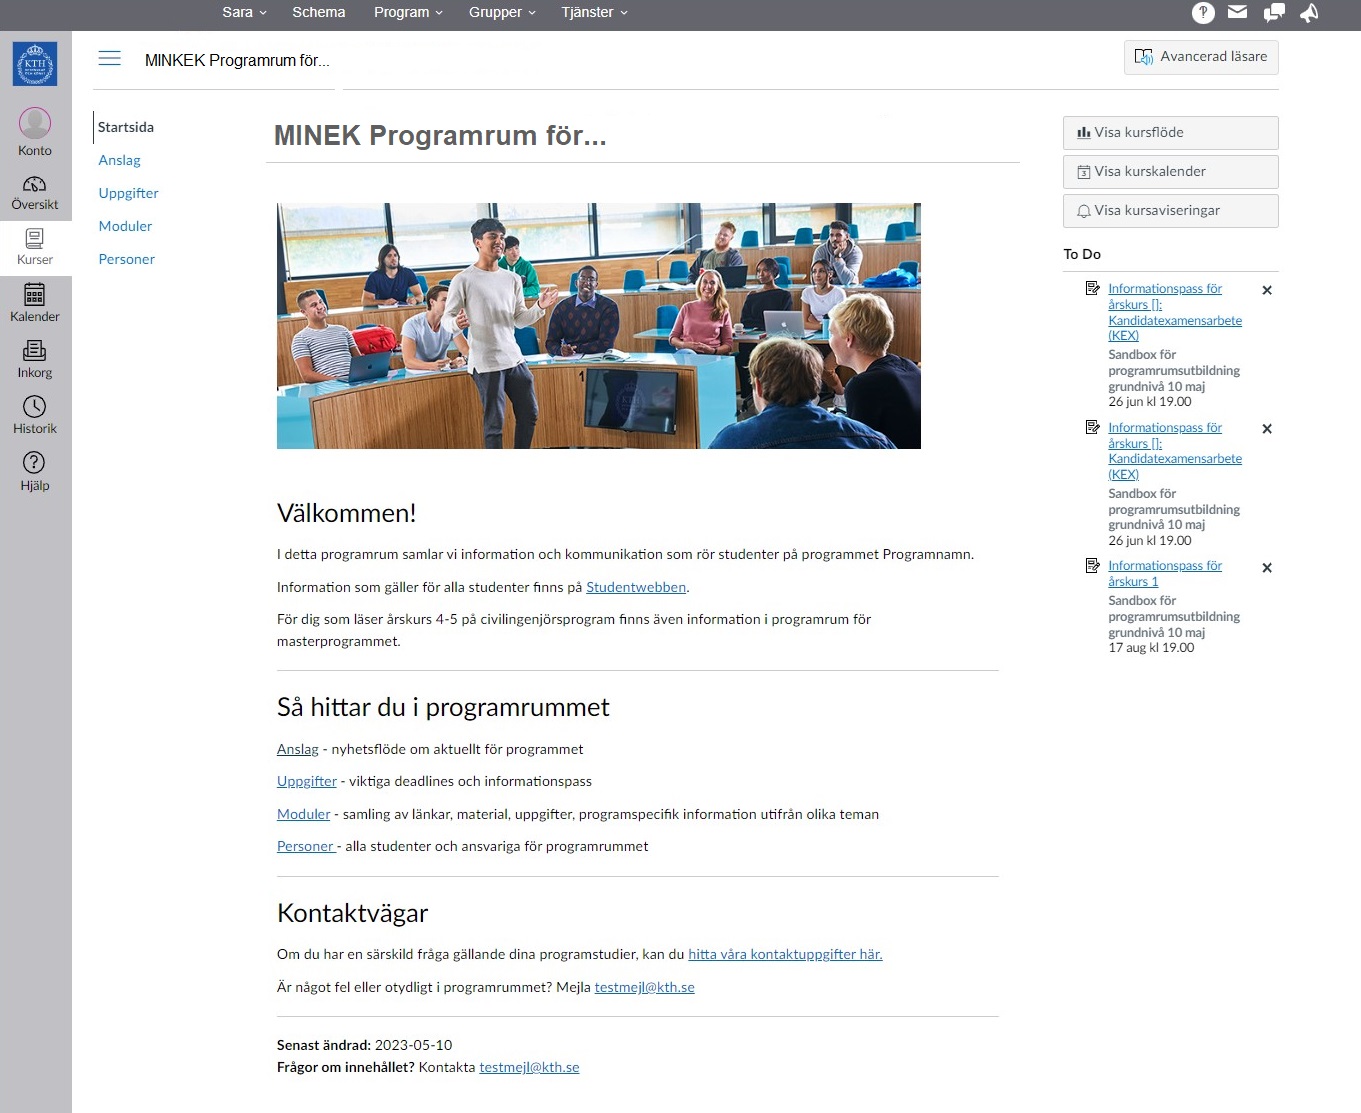Expand the Sara dropdown menu
1361x1113 pixels.
point(244,12)
